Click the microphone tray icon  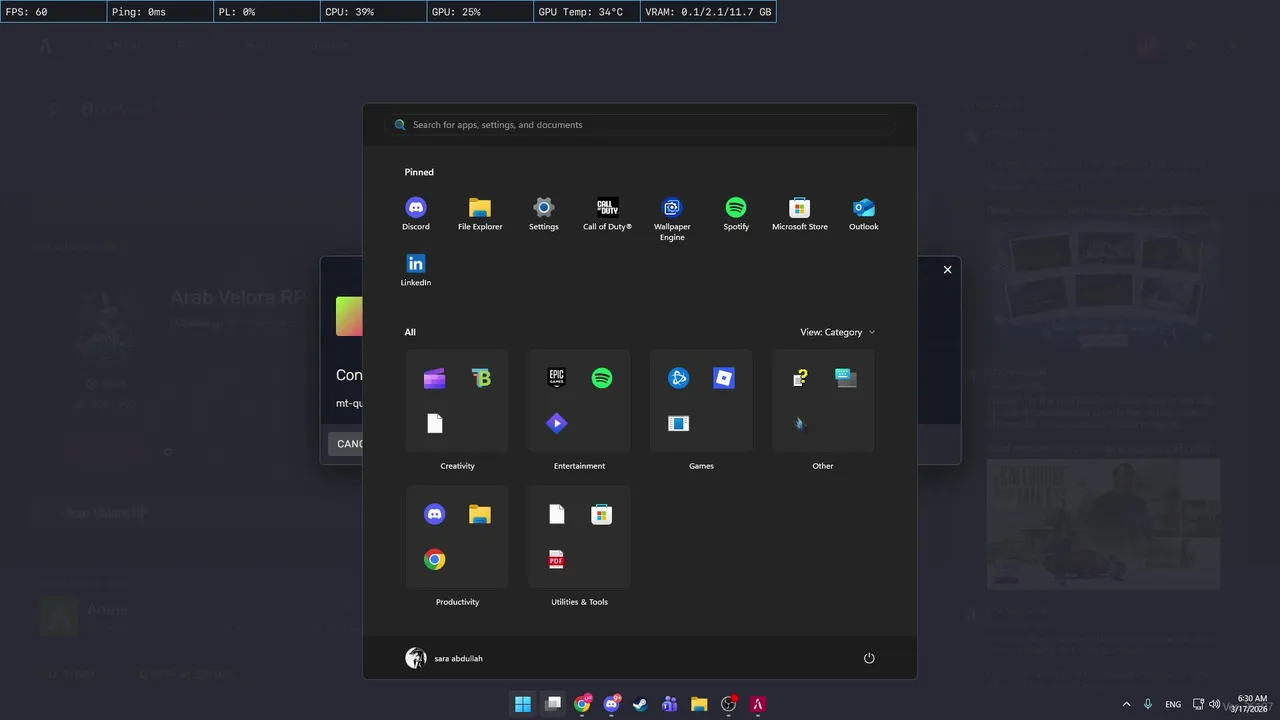(x=1148, y=704)
